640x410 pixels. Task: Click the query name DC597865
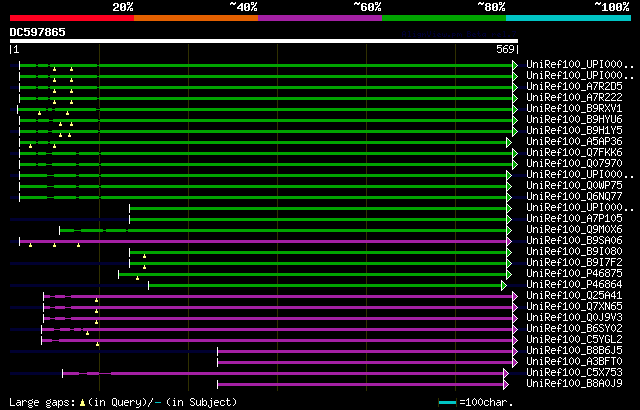pyautogui.click(x=38, y=32)
